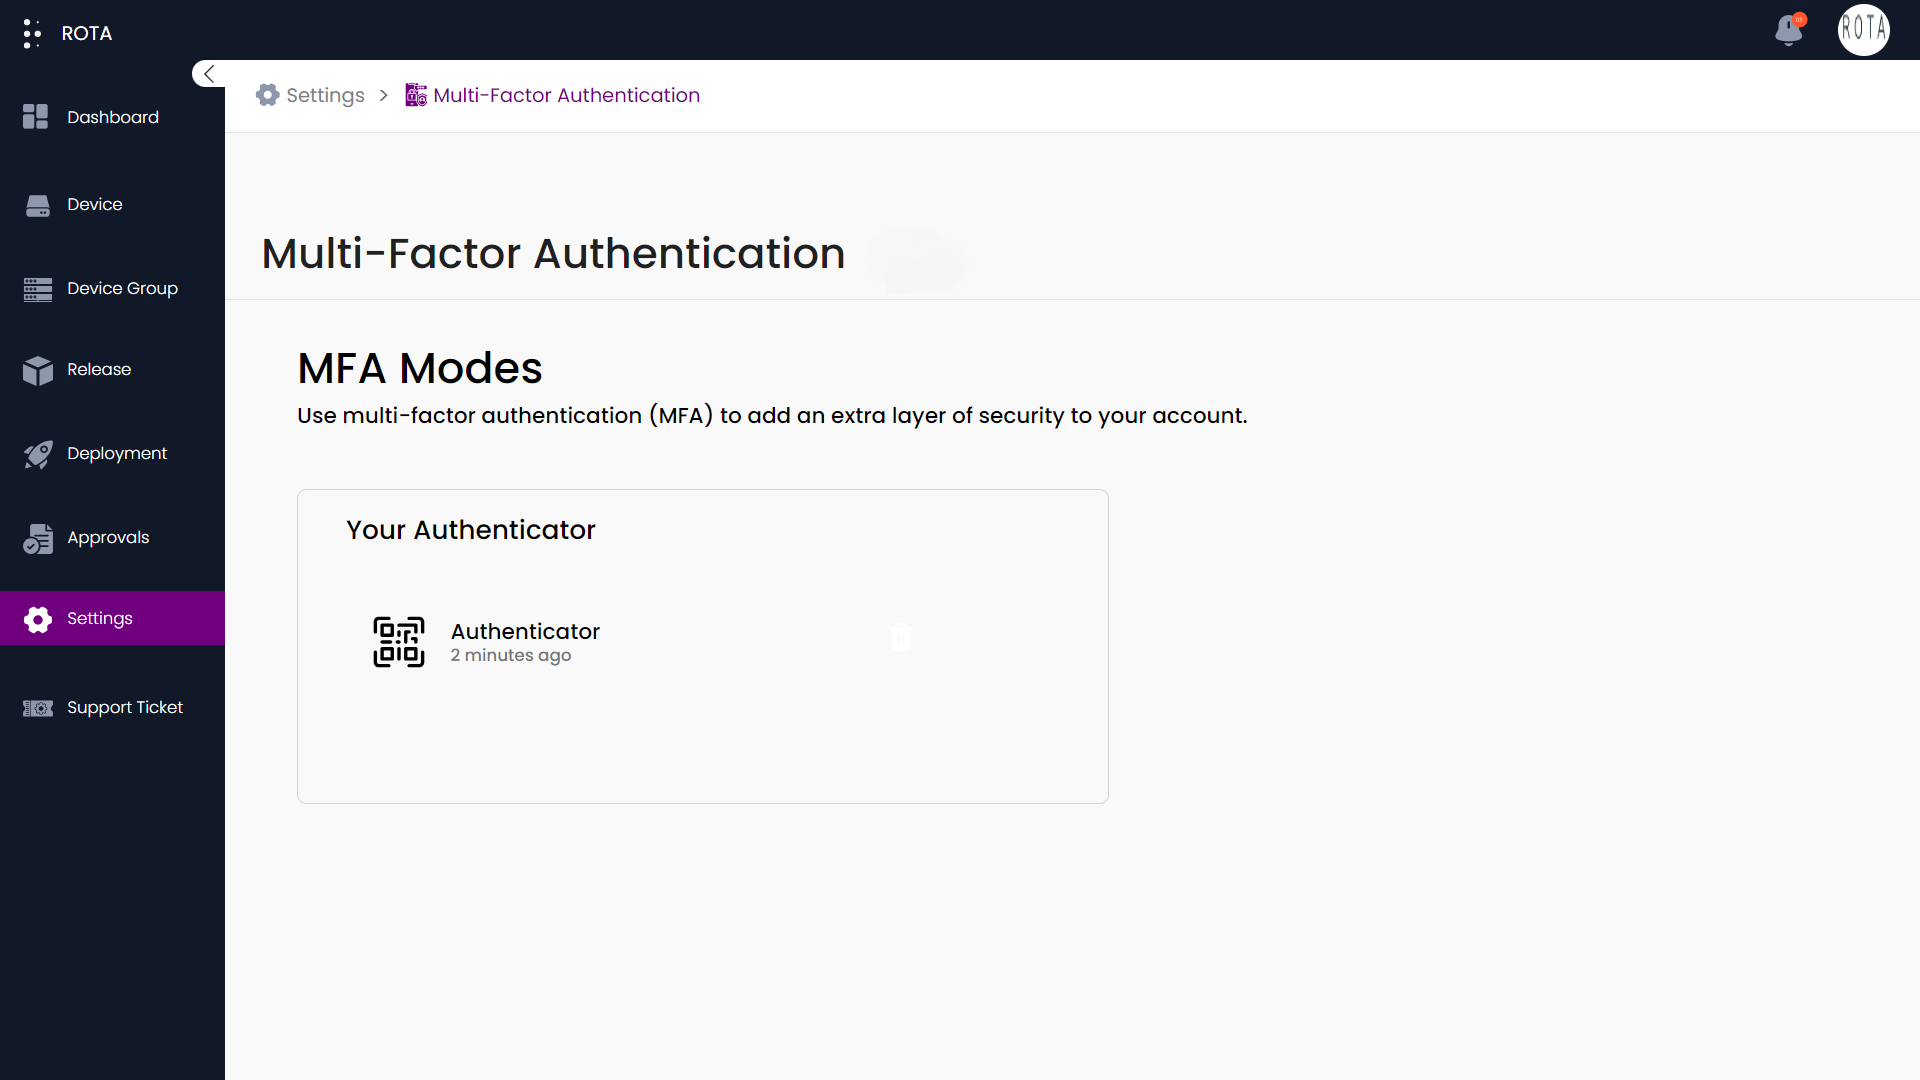Screen dimensions: 1920x1080
Task: Click the Your Authenticator card heading
Action: 471,529
